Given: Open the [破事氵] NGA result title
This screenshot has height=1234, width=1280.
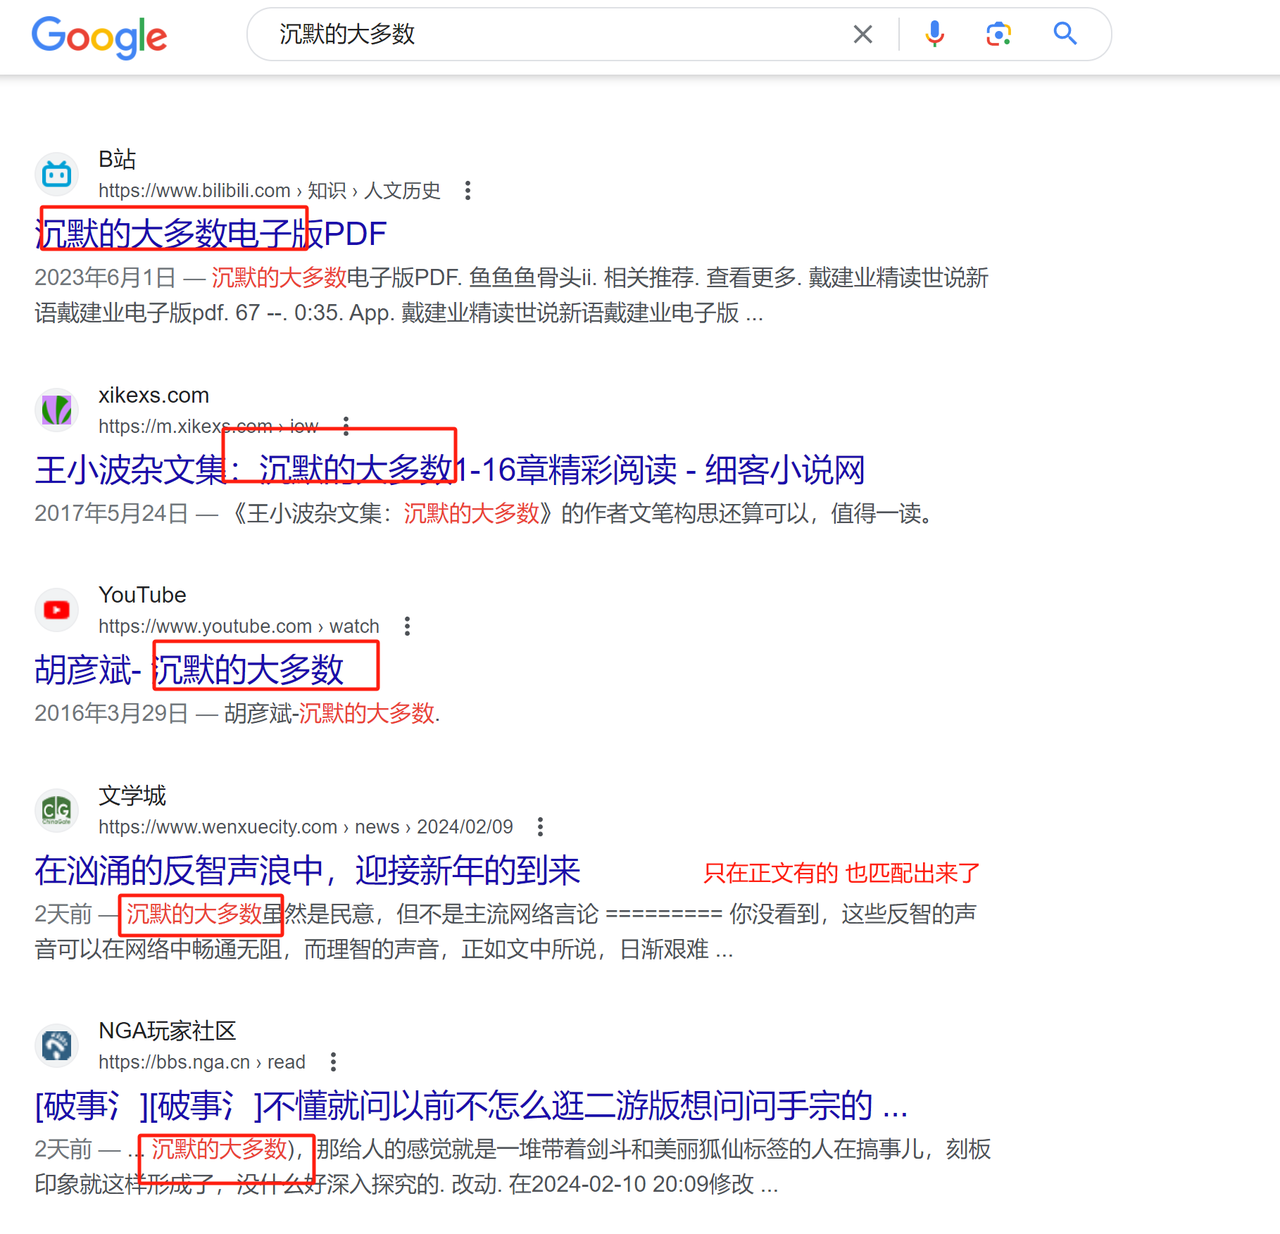Looking at the screenshot, I should 471,1106.
